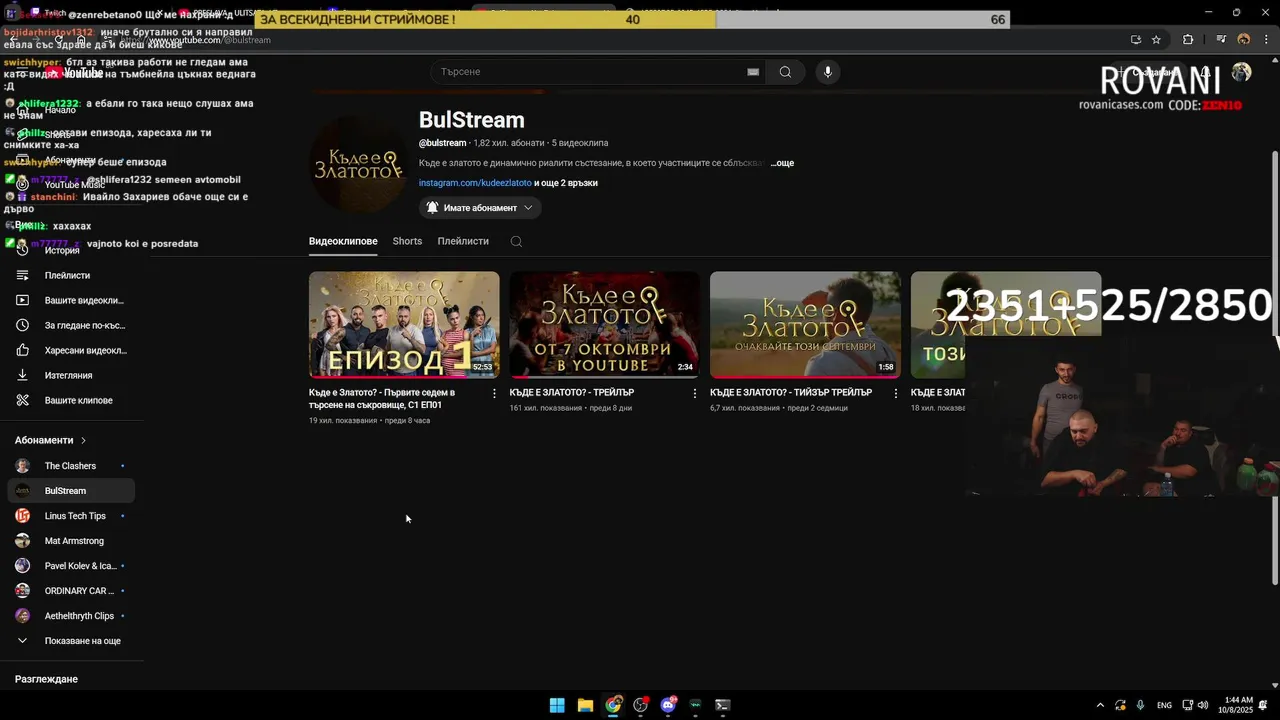Open Discord from the taskbar
1280x720 pixels.
coord(668,705)
